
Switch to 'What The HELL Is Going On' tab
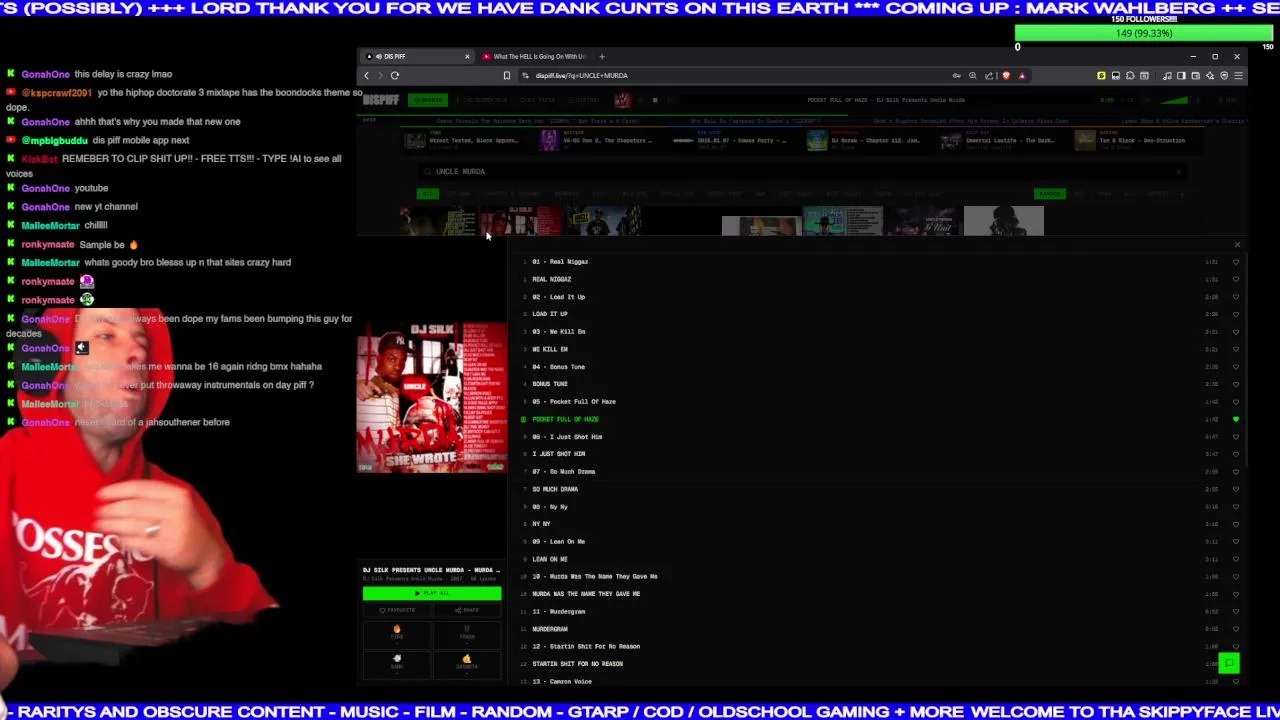535,57
